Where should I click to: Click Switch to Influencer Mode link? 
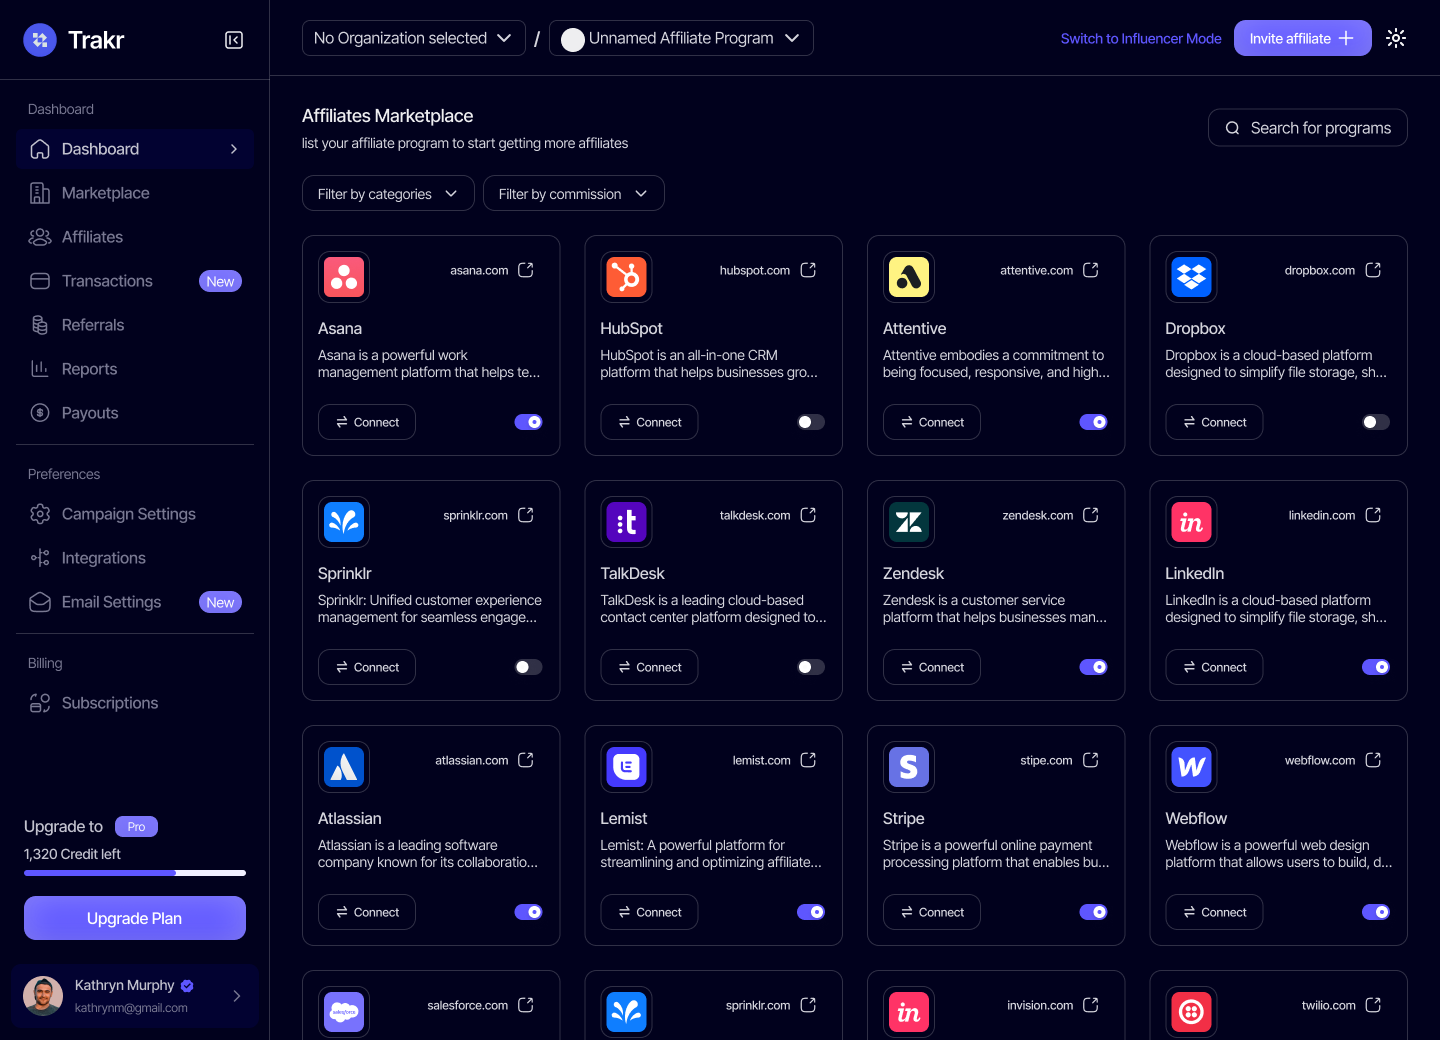pyautogui.click(x=1140, y=38)
